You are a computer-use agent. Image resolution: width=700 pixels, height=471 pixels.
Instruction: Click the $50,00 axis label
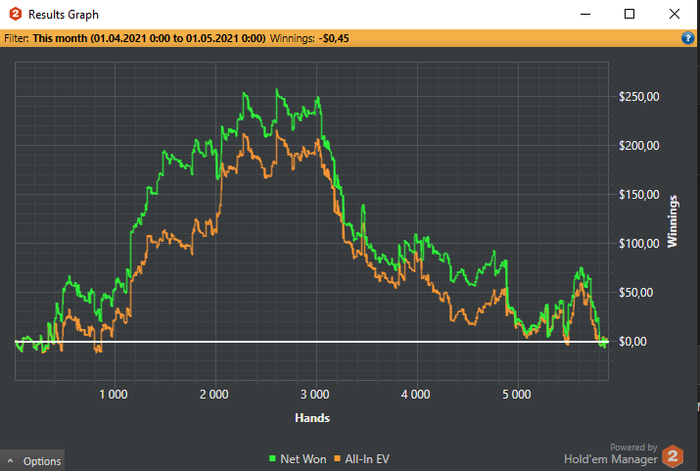tap(636, 292)
